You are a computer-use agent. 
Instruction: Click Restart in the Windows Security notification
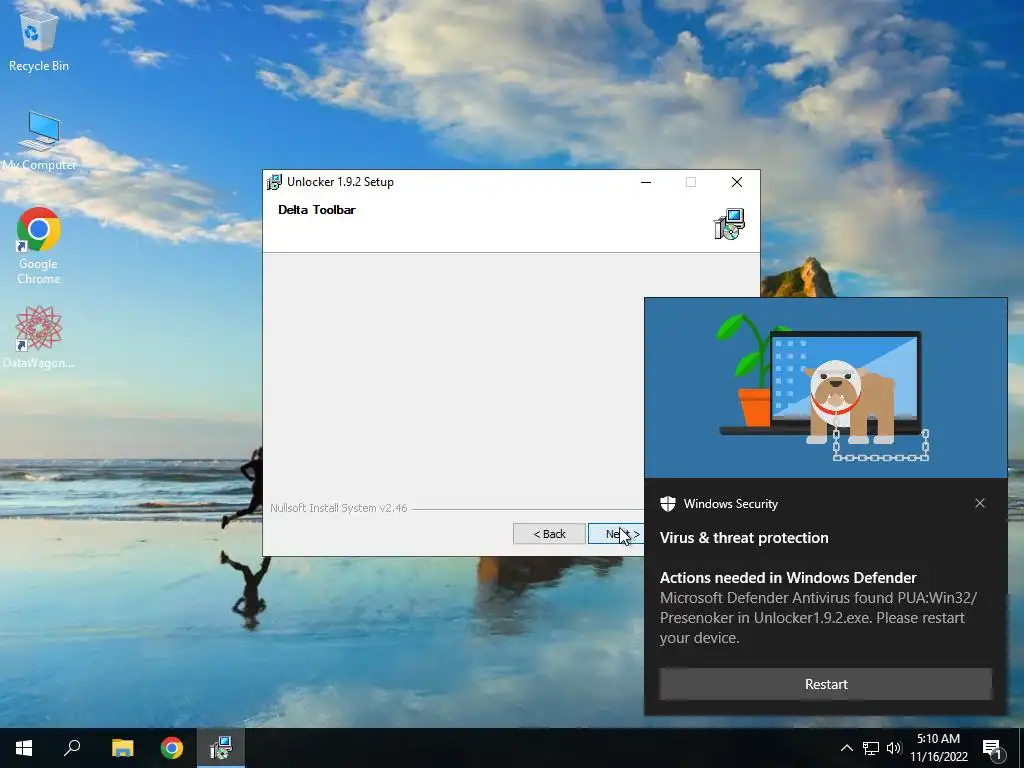(x=825, y=684)
